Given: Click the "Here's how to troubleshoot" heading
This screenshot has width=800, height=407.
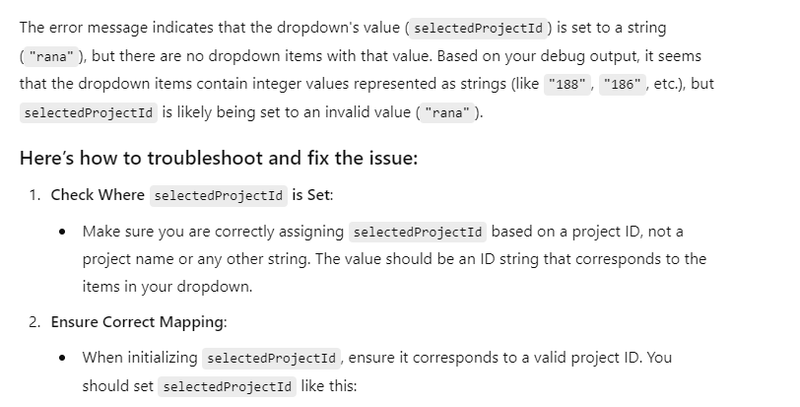Looking at the screenshot, I should [x=218, y=158].
